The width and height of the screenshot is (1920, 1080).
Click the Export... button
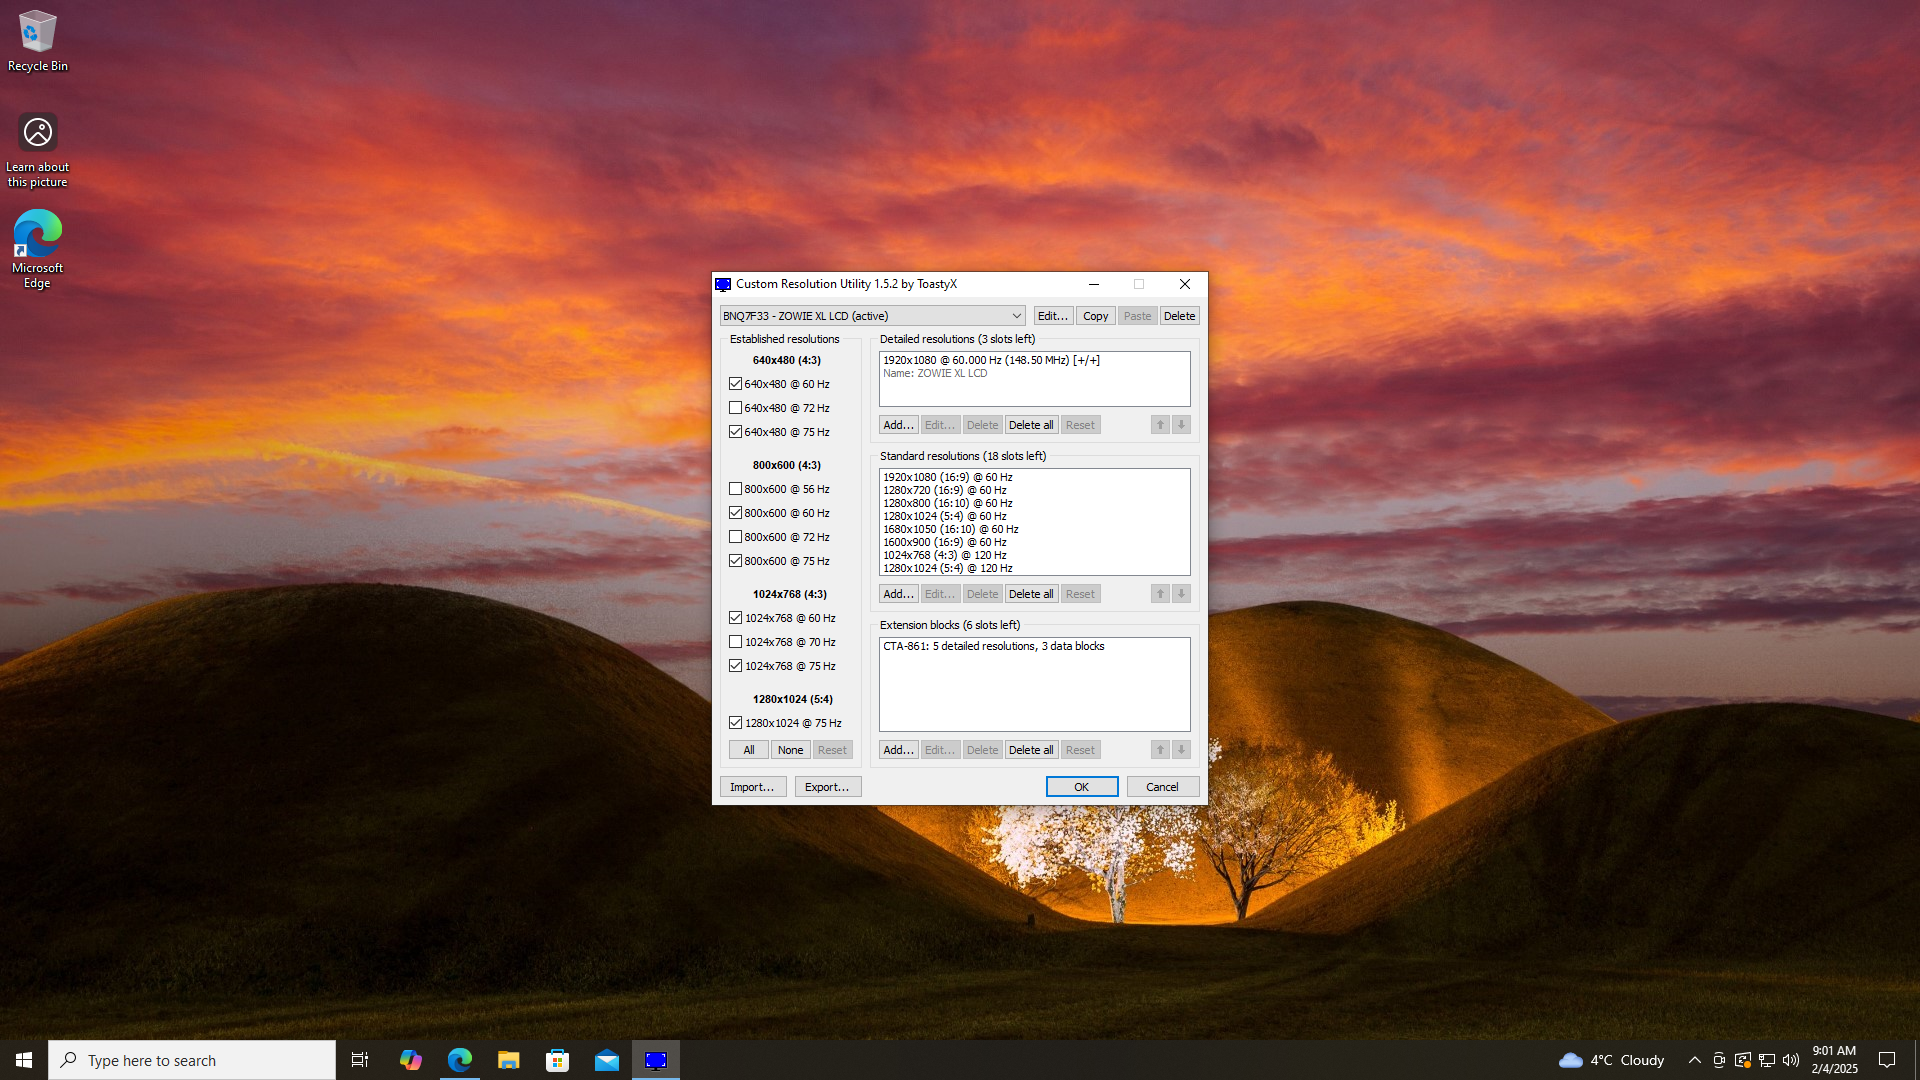[827, 787]
